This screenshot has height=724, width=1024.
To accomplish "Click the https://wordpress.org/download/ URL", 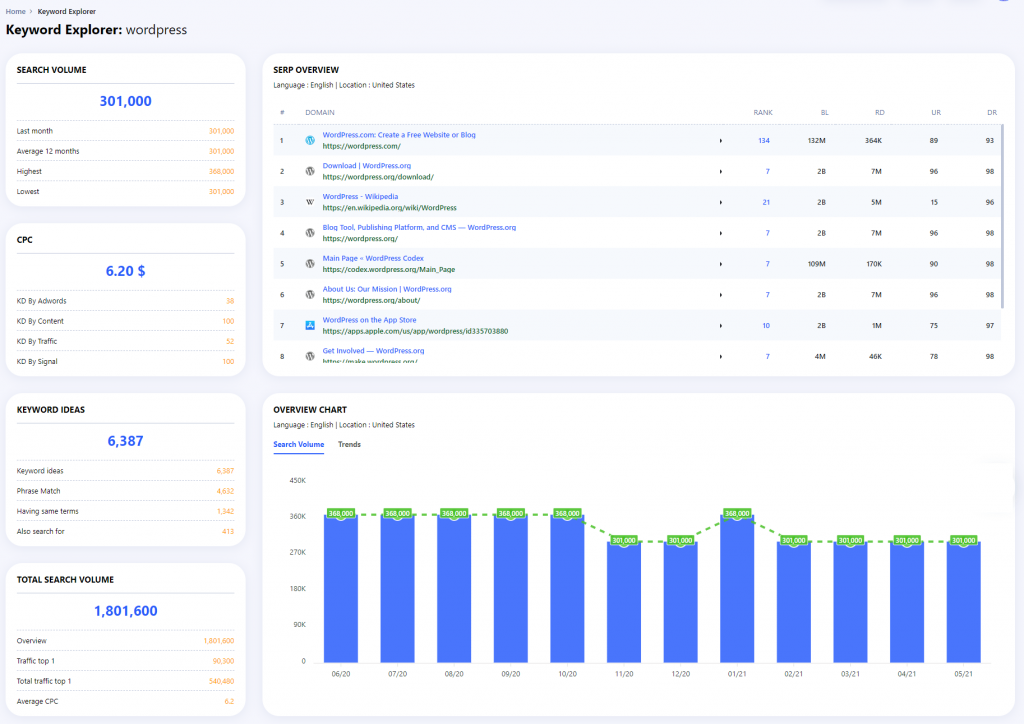I will [378, 177].
